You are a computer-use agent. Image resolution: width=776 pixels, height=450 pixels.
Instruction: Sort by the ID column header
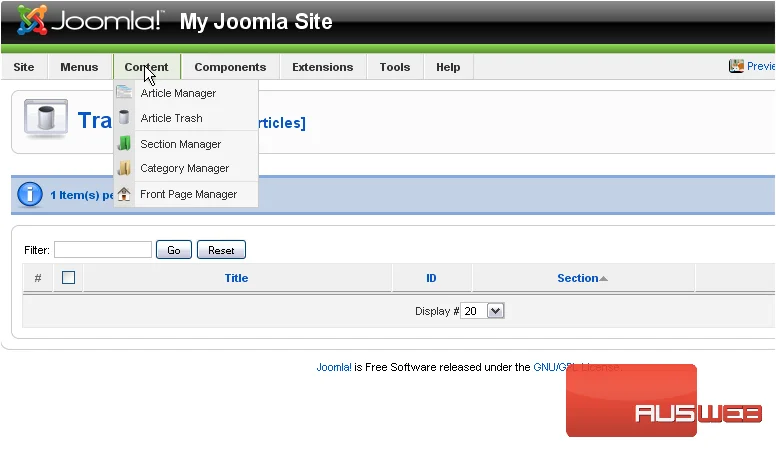pos(432,278)
